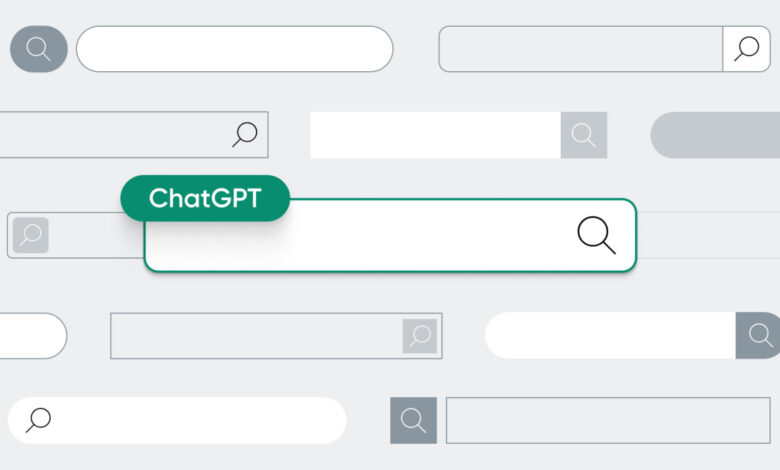Click the dark gray circular search icon

pyautogui.click(x=39, y=49)
